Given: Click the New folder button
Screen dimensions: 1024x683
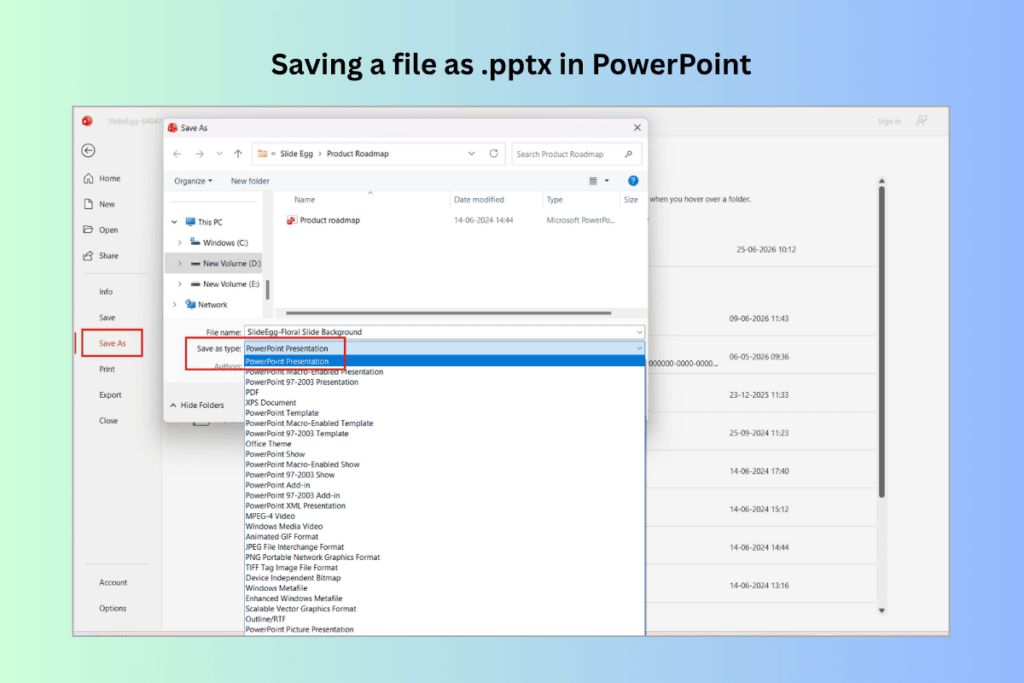Looking at the screenshot, I should pyautogui.click(x=250, y=181).
